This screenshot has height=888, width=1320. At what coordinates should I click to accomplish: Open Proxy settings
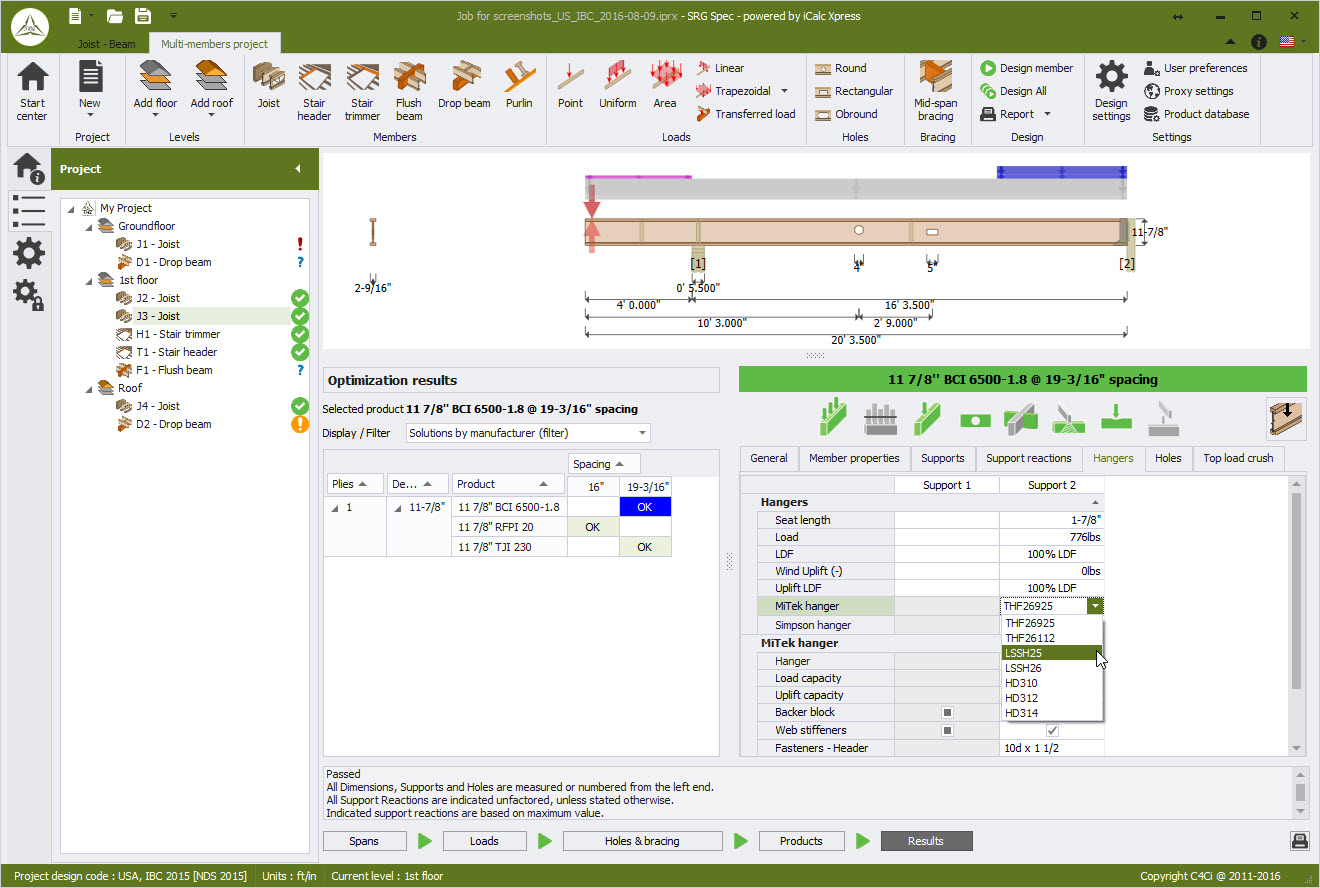(1189, 91)
